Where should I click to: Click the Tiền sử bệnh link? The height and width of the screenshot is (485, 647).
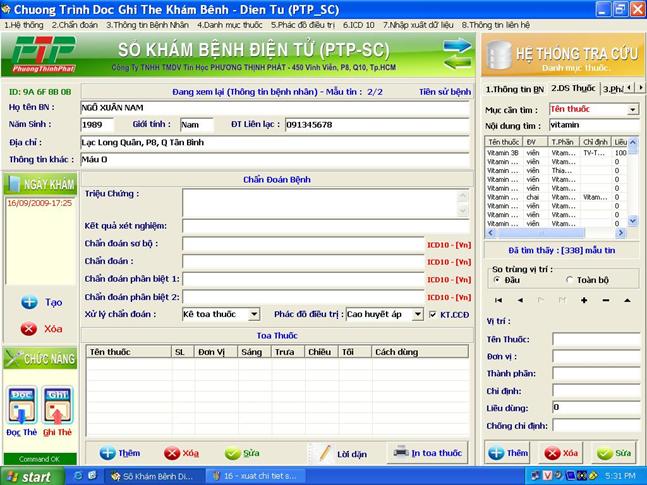coord(444,91)
